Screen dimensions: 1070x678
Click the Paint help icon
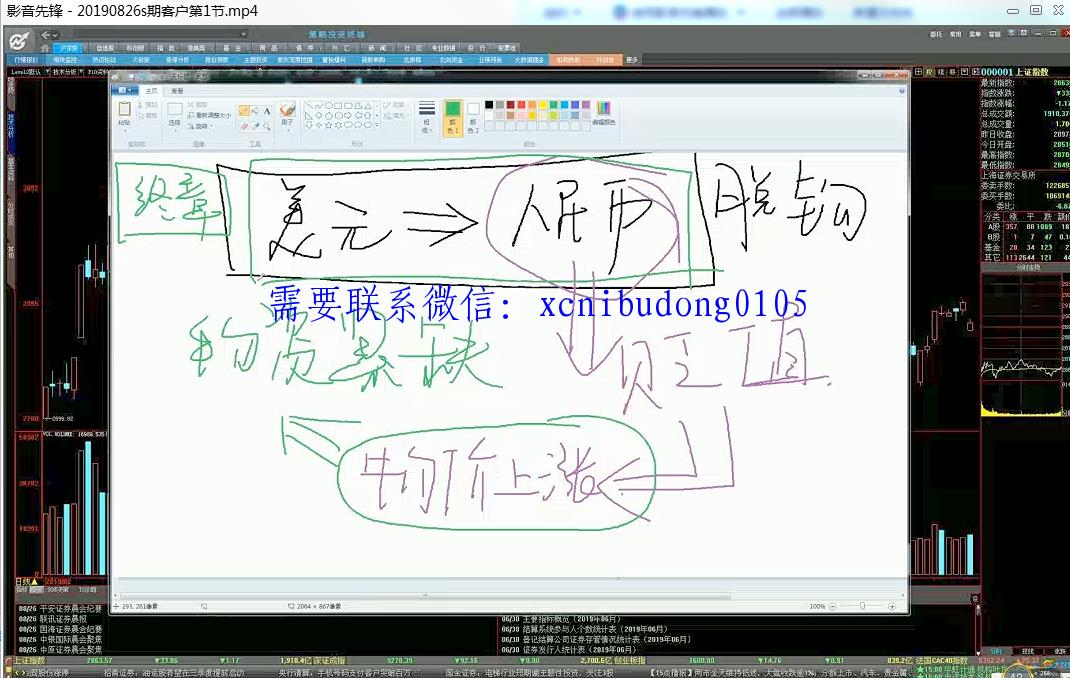click(x=902, y=90)
